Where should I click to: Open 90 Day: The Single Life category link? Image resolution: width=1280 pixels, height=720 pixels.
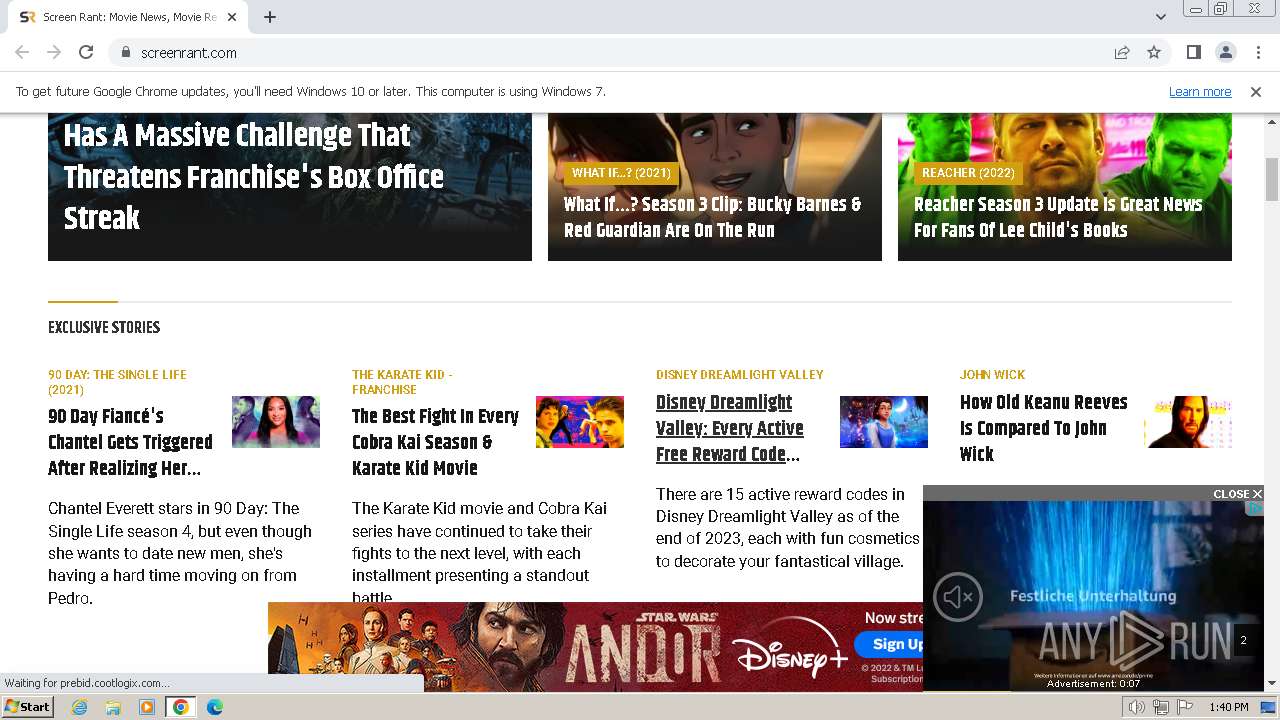[x=117, y=382]
